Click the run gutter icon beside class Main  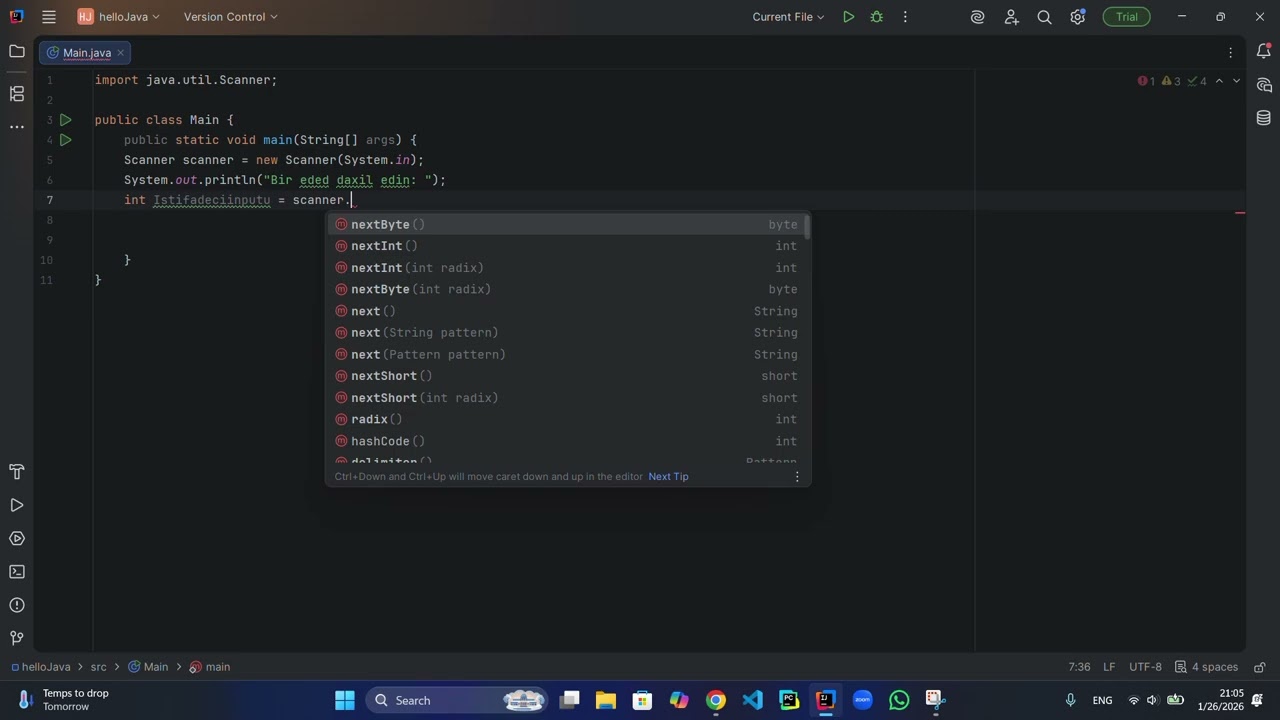(66, 120)
